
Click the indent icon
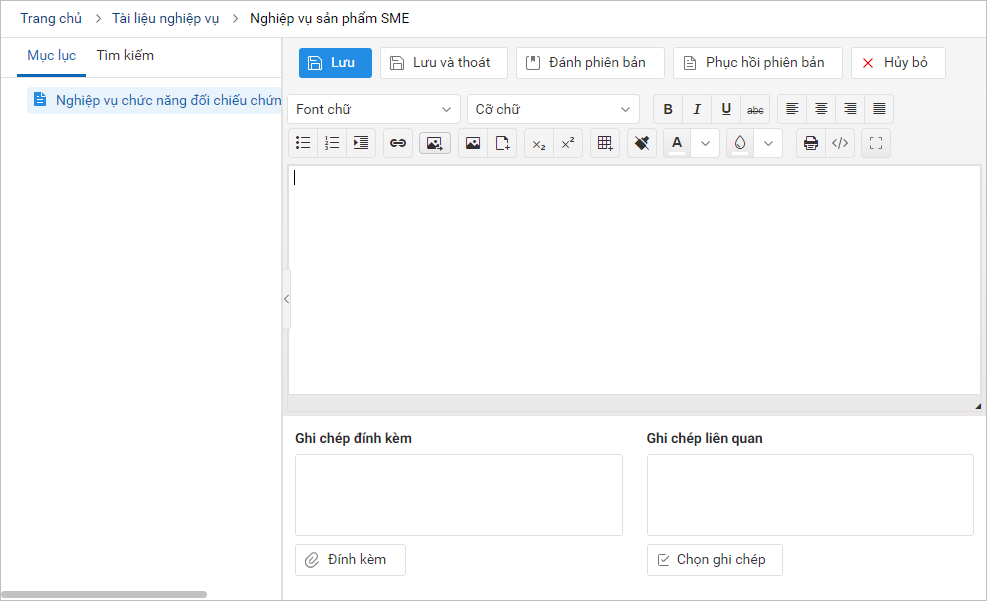pyautogui.click(x=361, y=143)
